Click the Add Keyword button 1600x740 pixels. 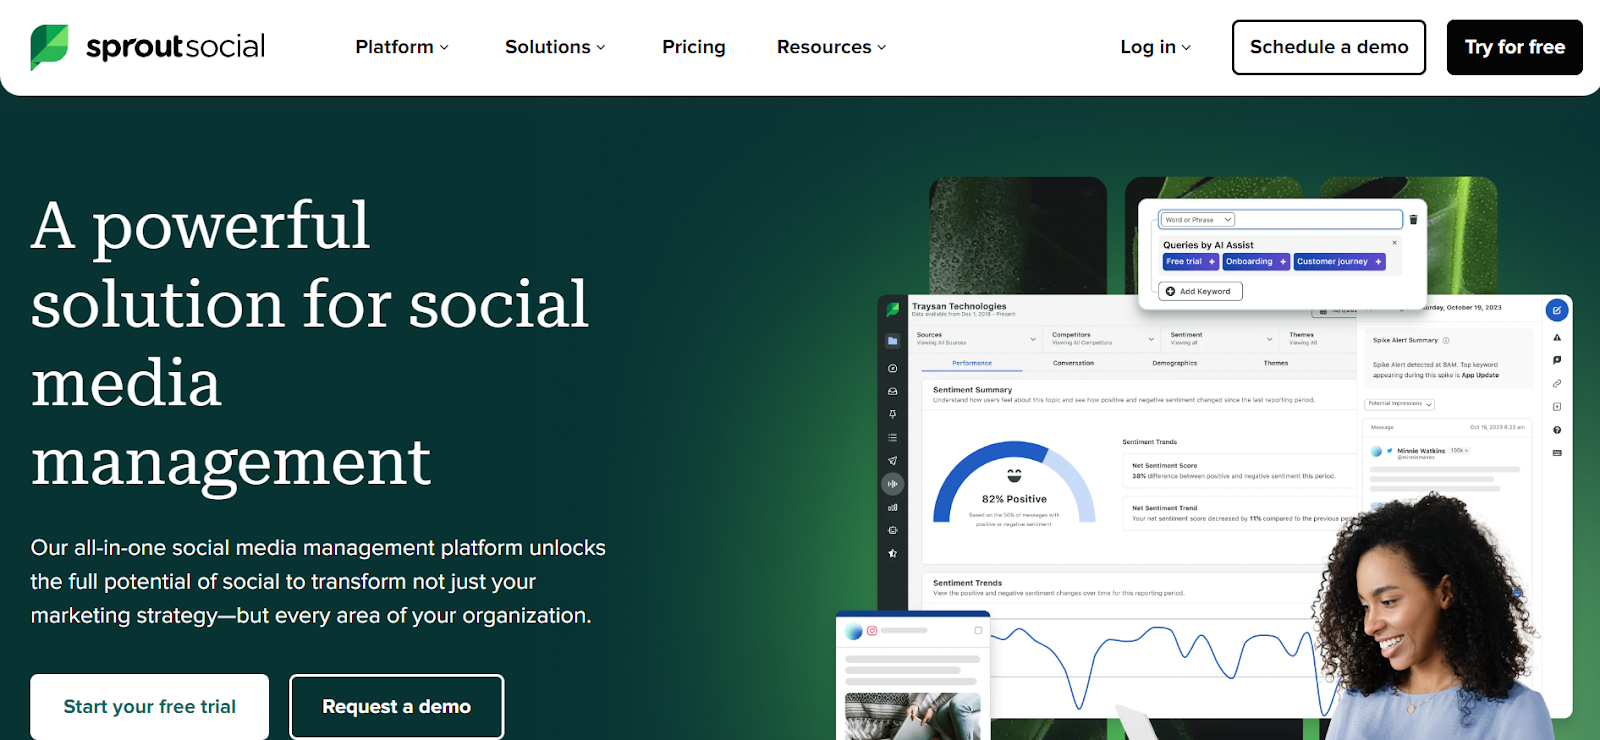coord(1200,291)
